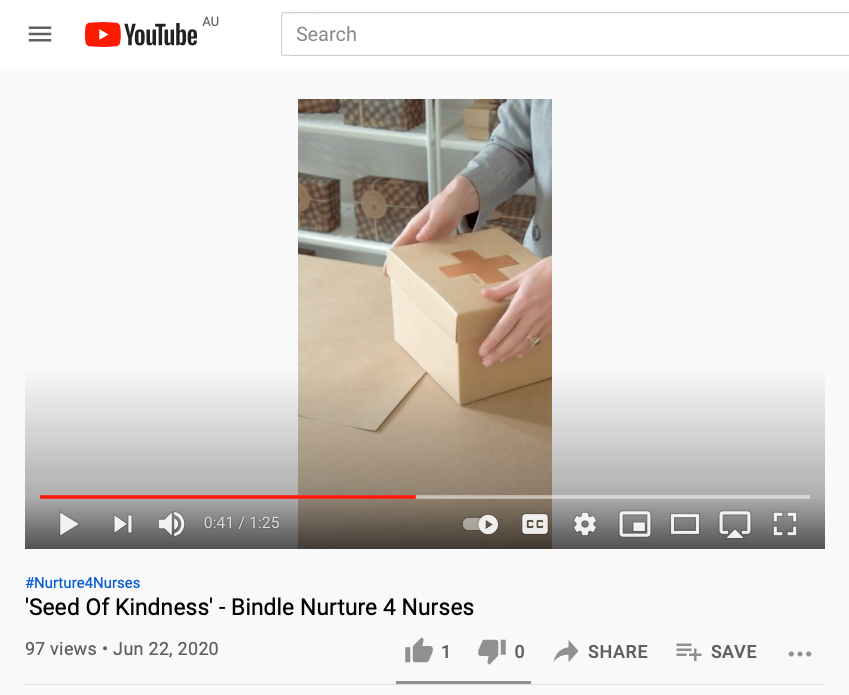This screenshot has height=695, width=849.
Task: Turn on closed captions
Action: point(534,524)
